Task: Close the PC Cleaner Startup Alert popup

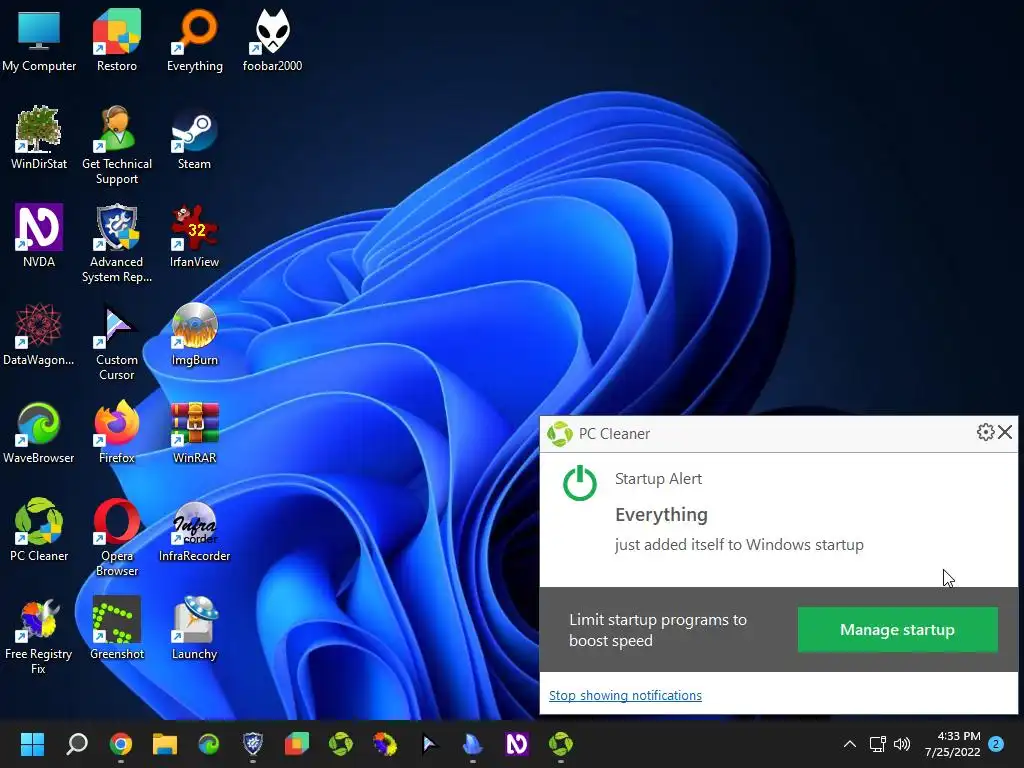Action: click(x=1005, y=432)
